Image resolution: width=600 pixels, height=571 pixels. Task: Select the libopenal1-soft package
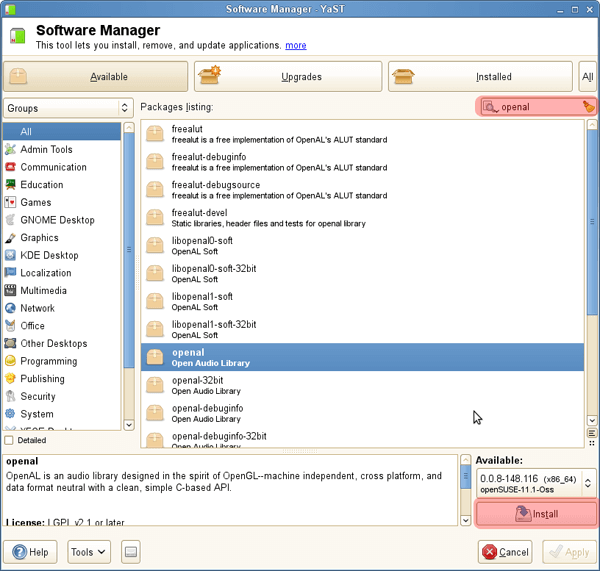click(x=362, y=302)
